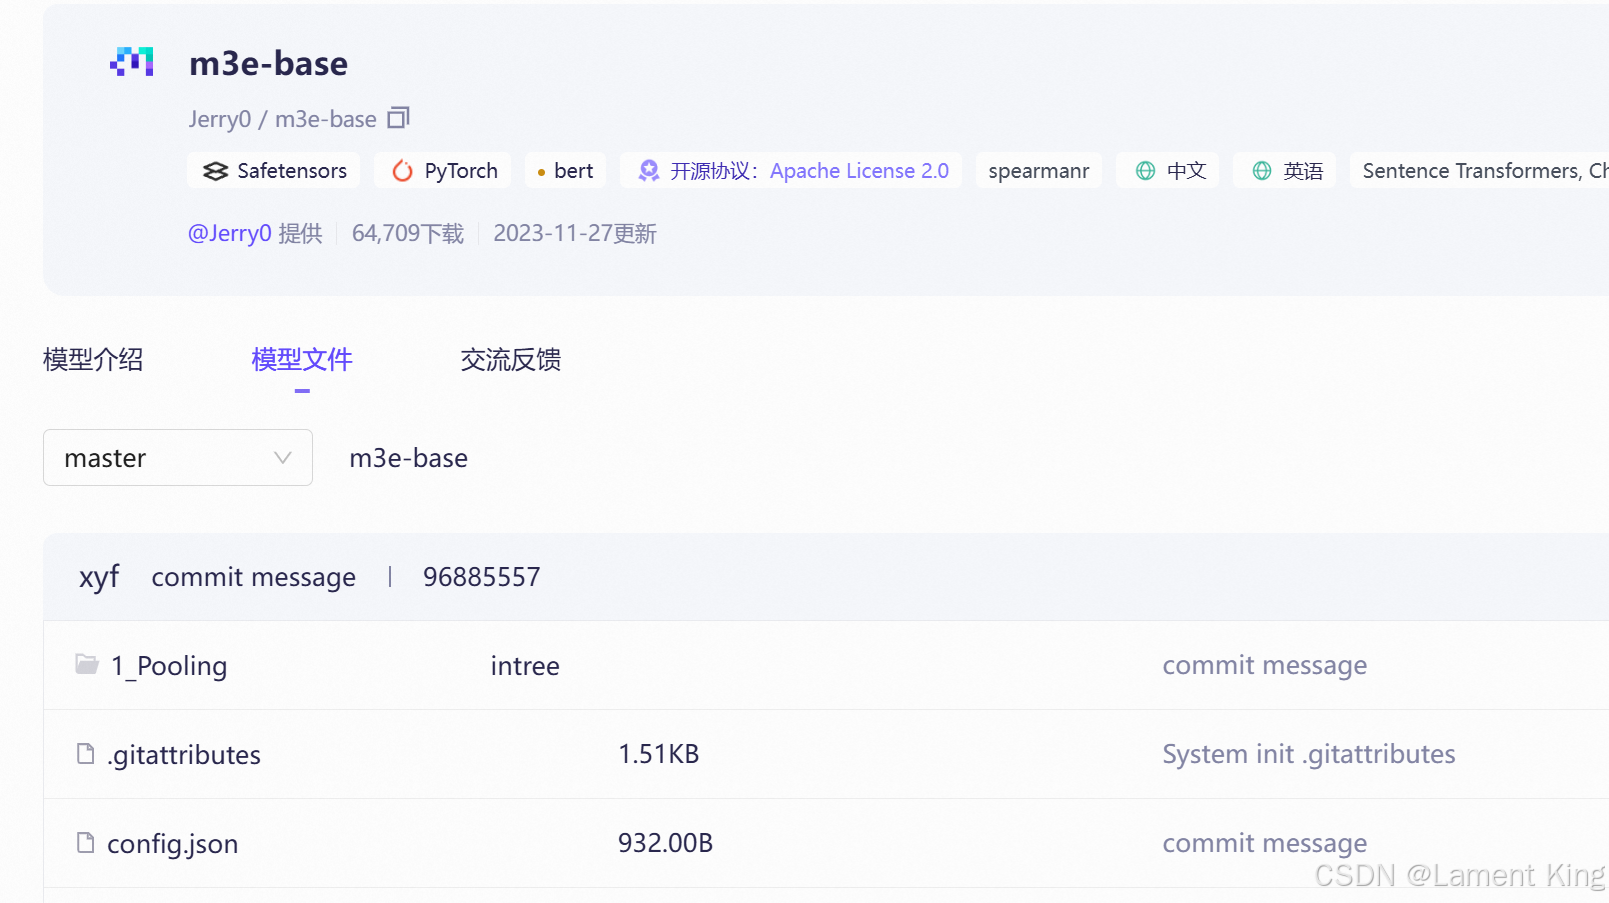Expand the branch selector chevron arrow
The height and width of the screenshot is (903, 1609).
pos(283,457)
